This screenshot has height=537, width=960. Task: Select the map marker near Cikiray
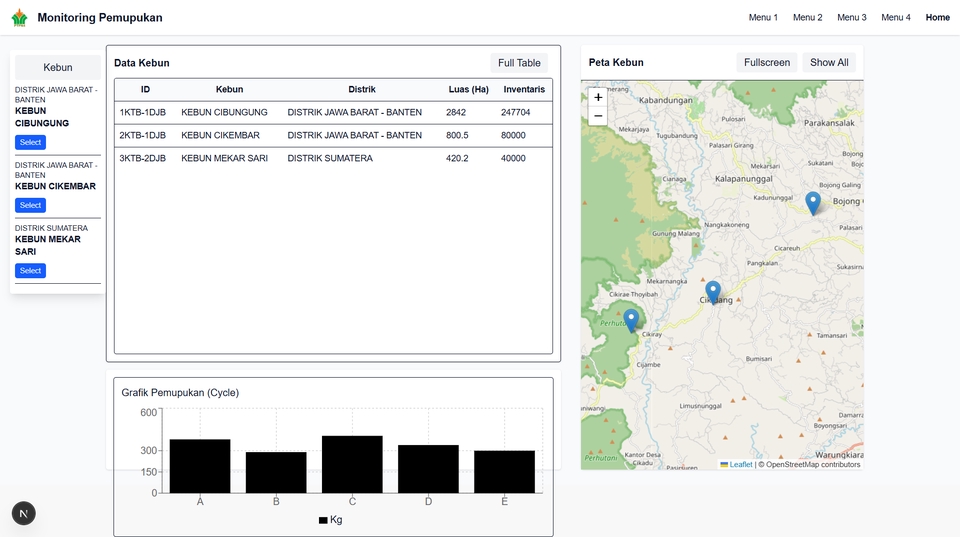pyautogui.click(x=631, y=321)
